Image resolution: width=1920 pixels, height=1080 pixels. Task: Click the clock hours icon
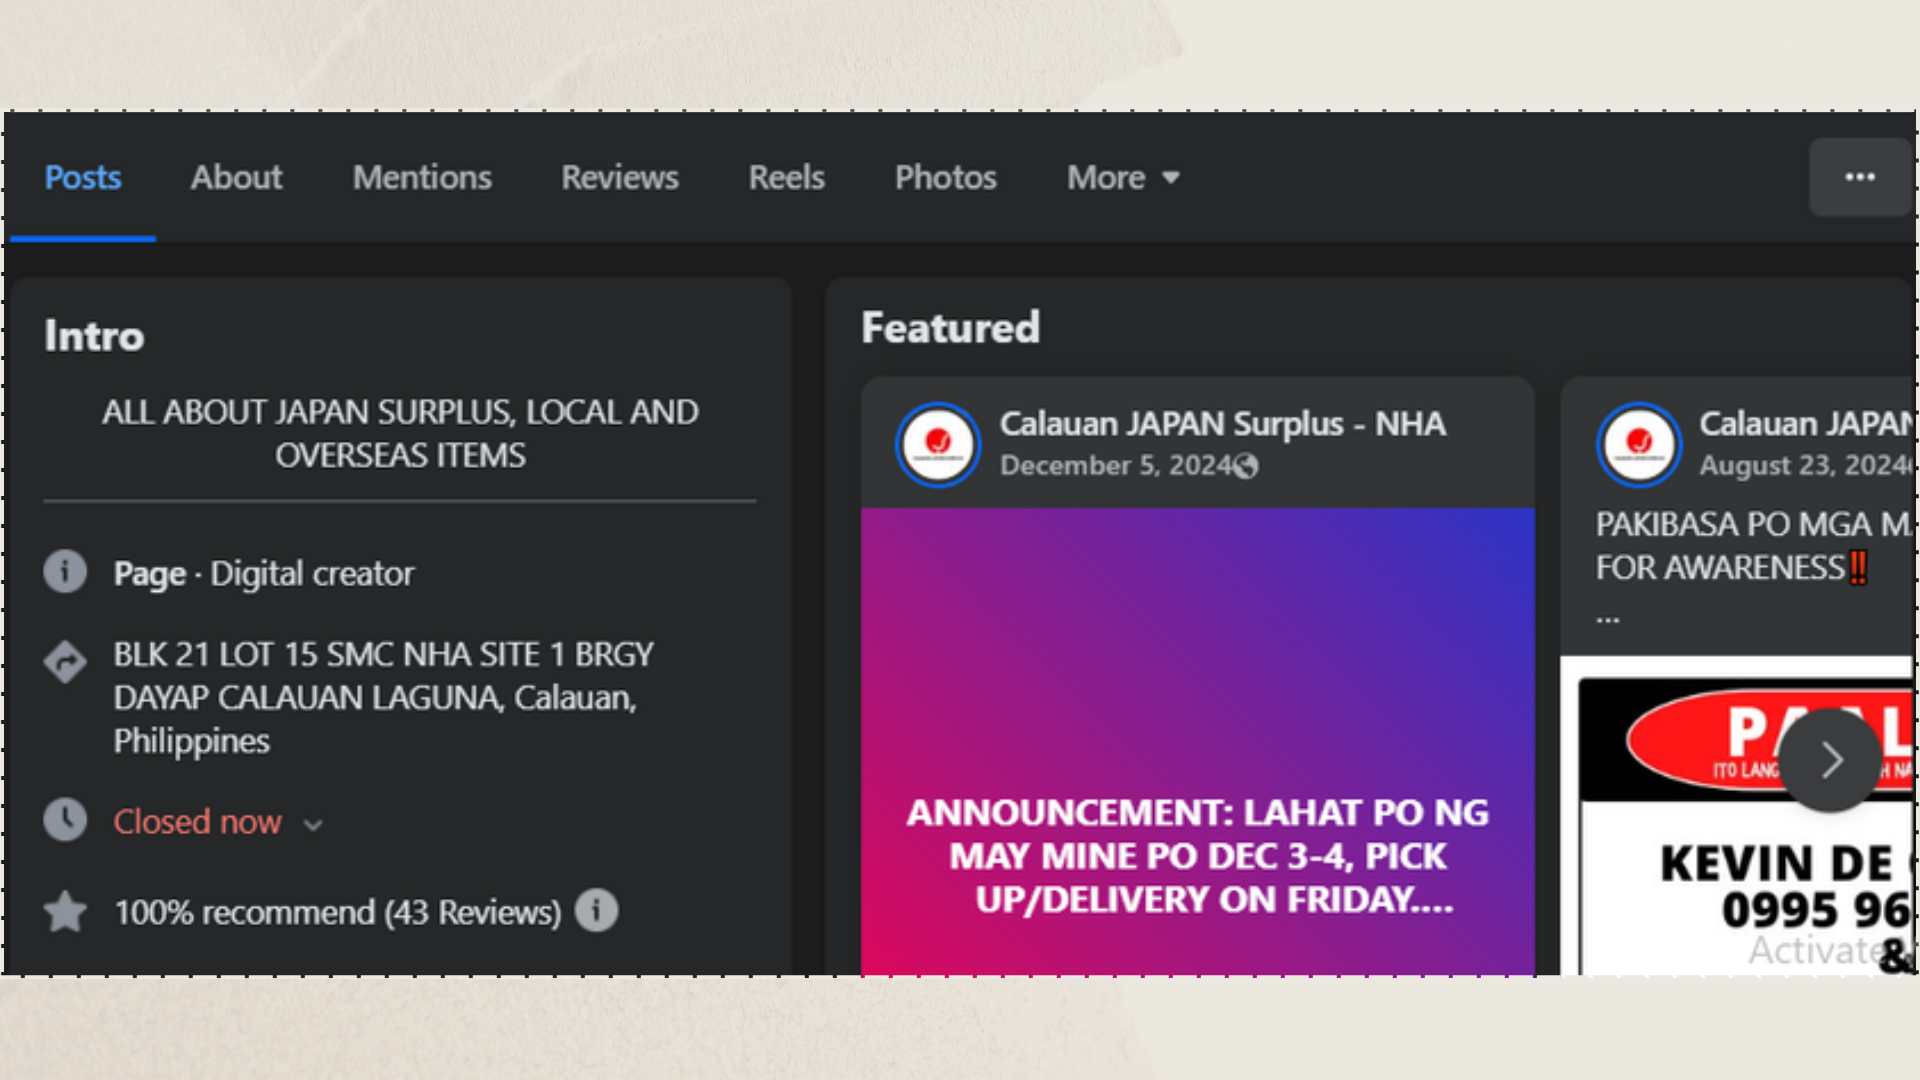[65, 820]
